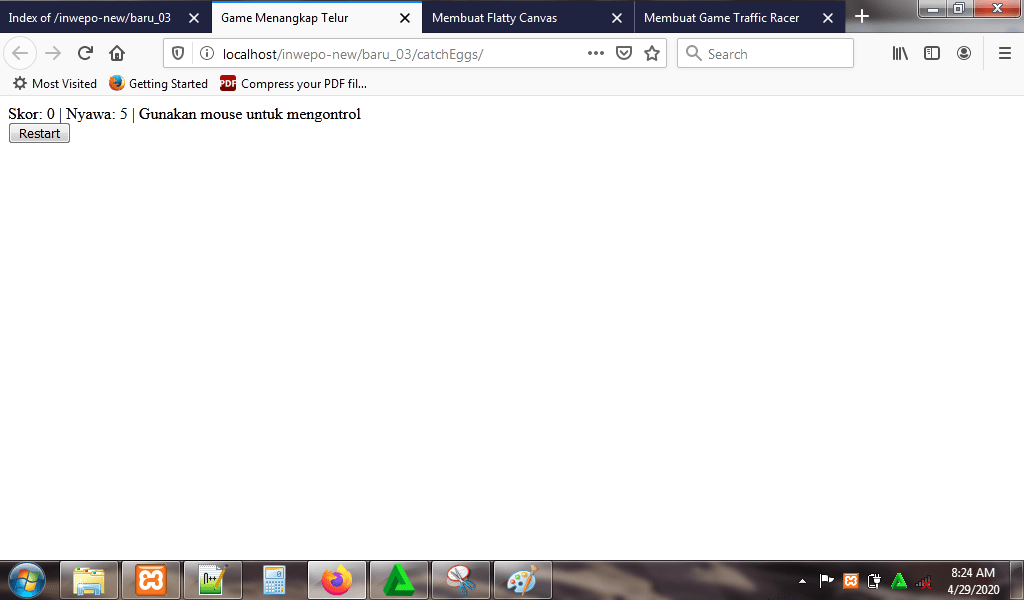1024x600 pixels.
Task: Open Most Visited bookmarks folder
Action: coord(55,84)
